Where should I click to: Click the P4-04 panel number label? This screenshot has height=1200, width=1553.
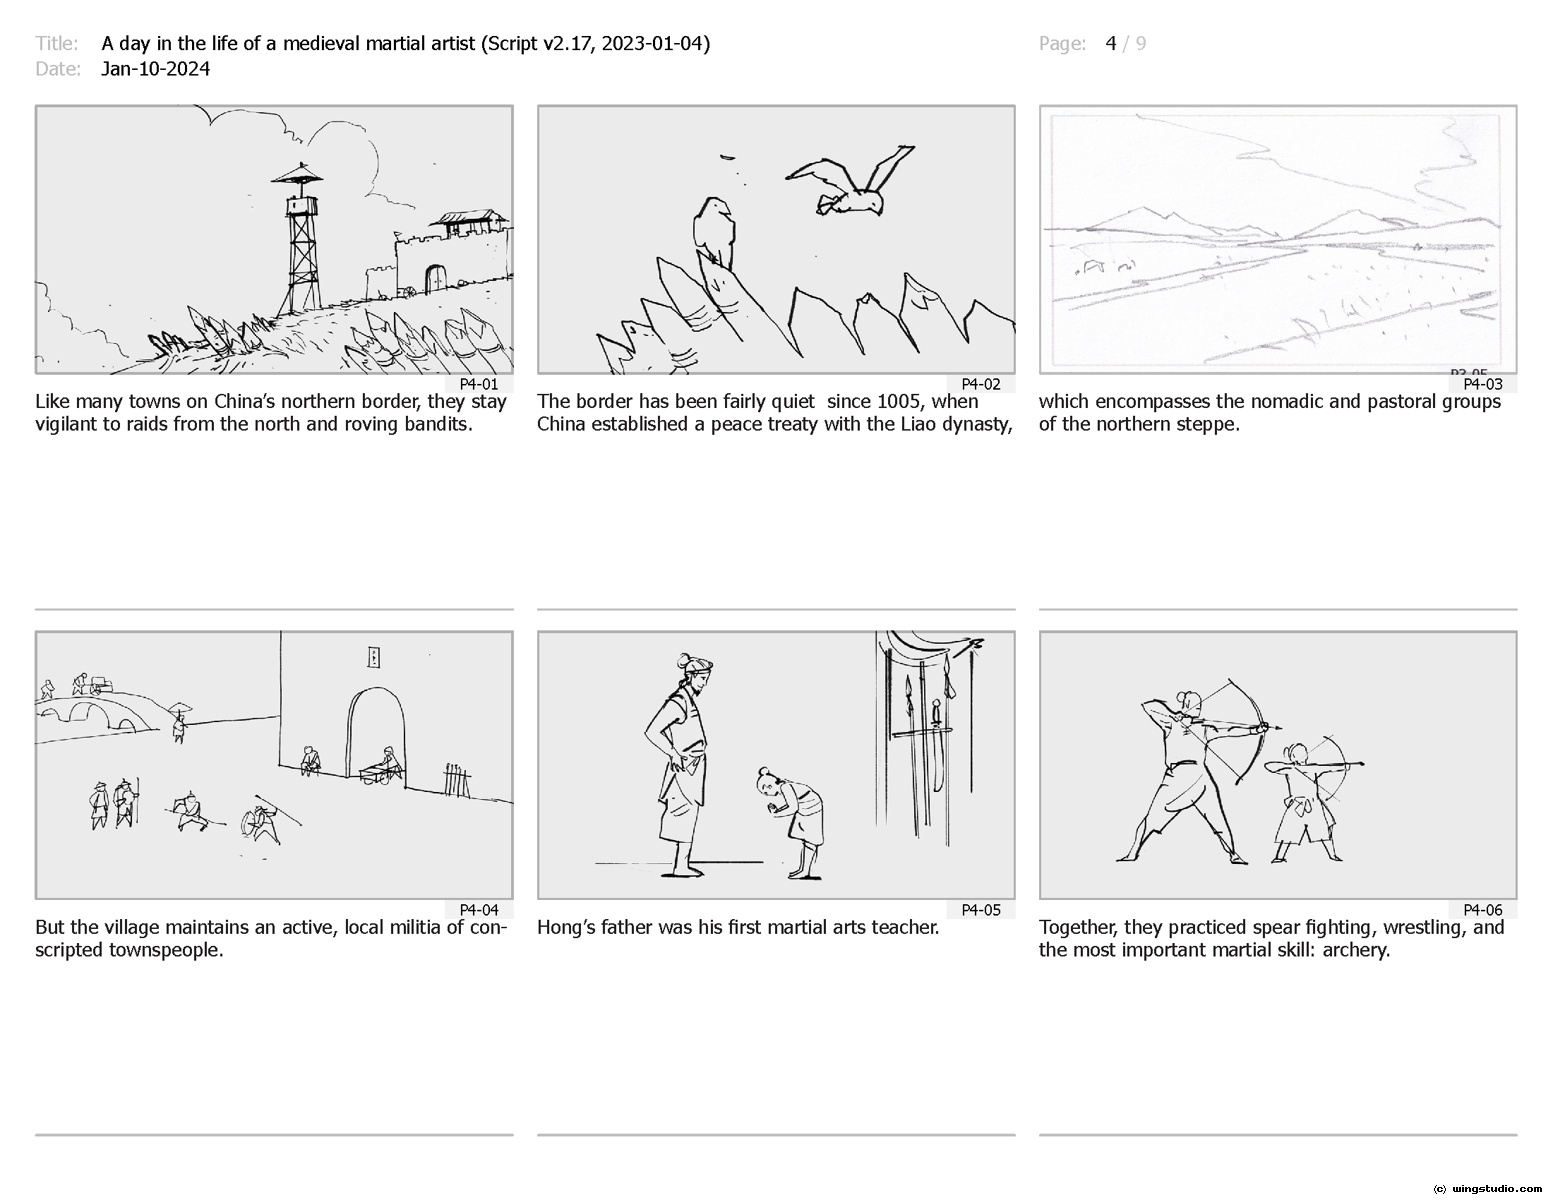(x=478, y=910)
